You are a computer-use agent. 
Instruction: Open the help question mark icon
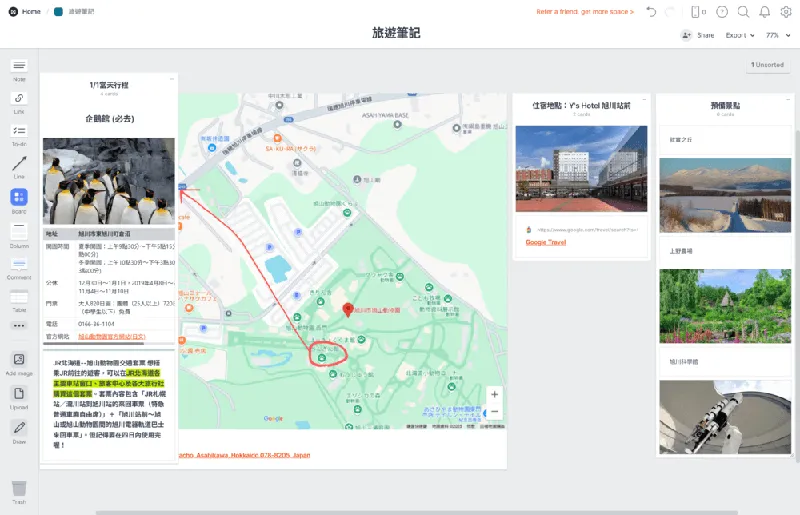pyautogui.click(x=721, y=12)
